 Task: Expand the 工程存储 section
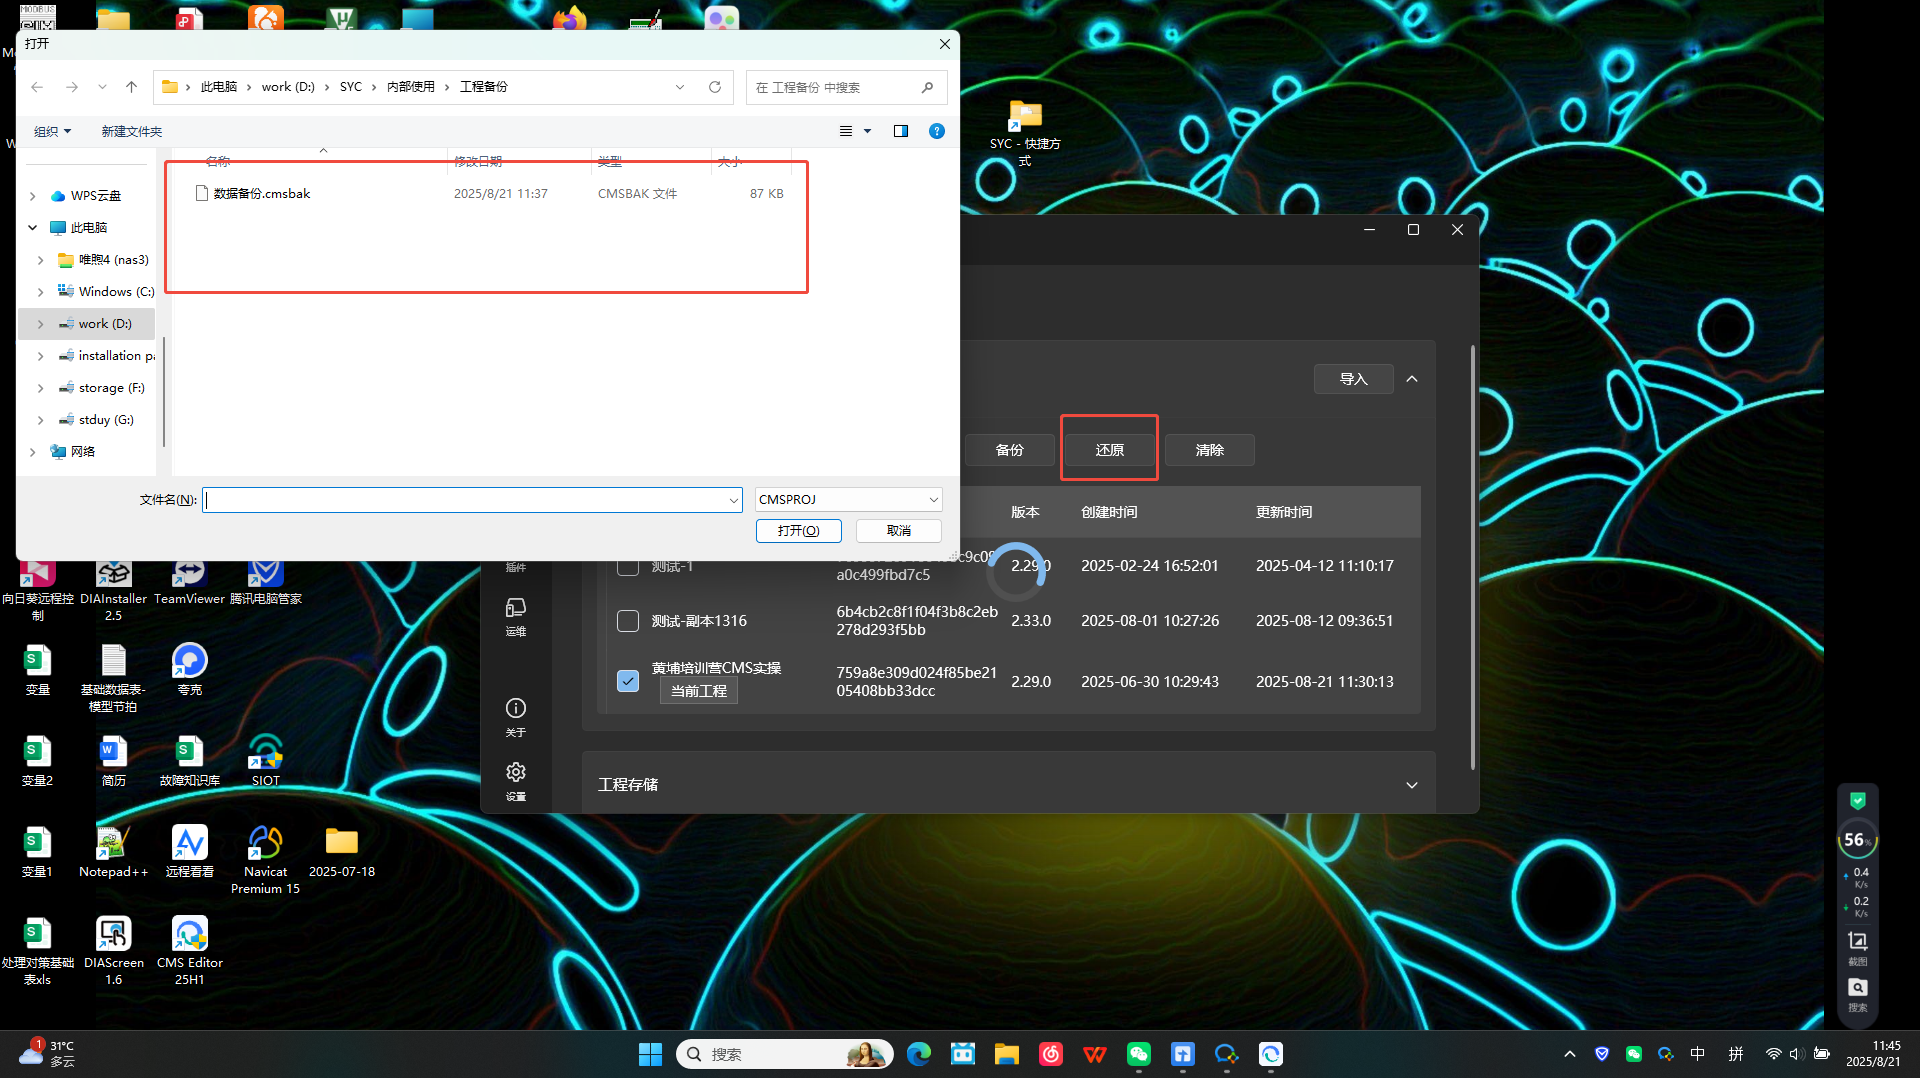click(1411, 785)
